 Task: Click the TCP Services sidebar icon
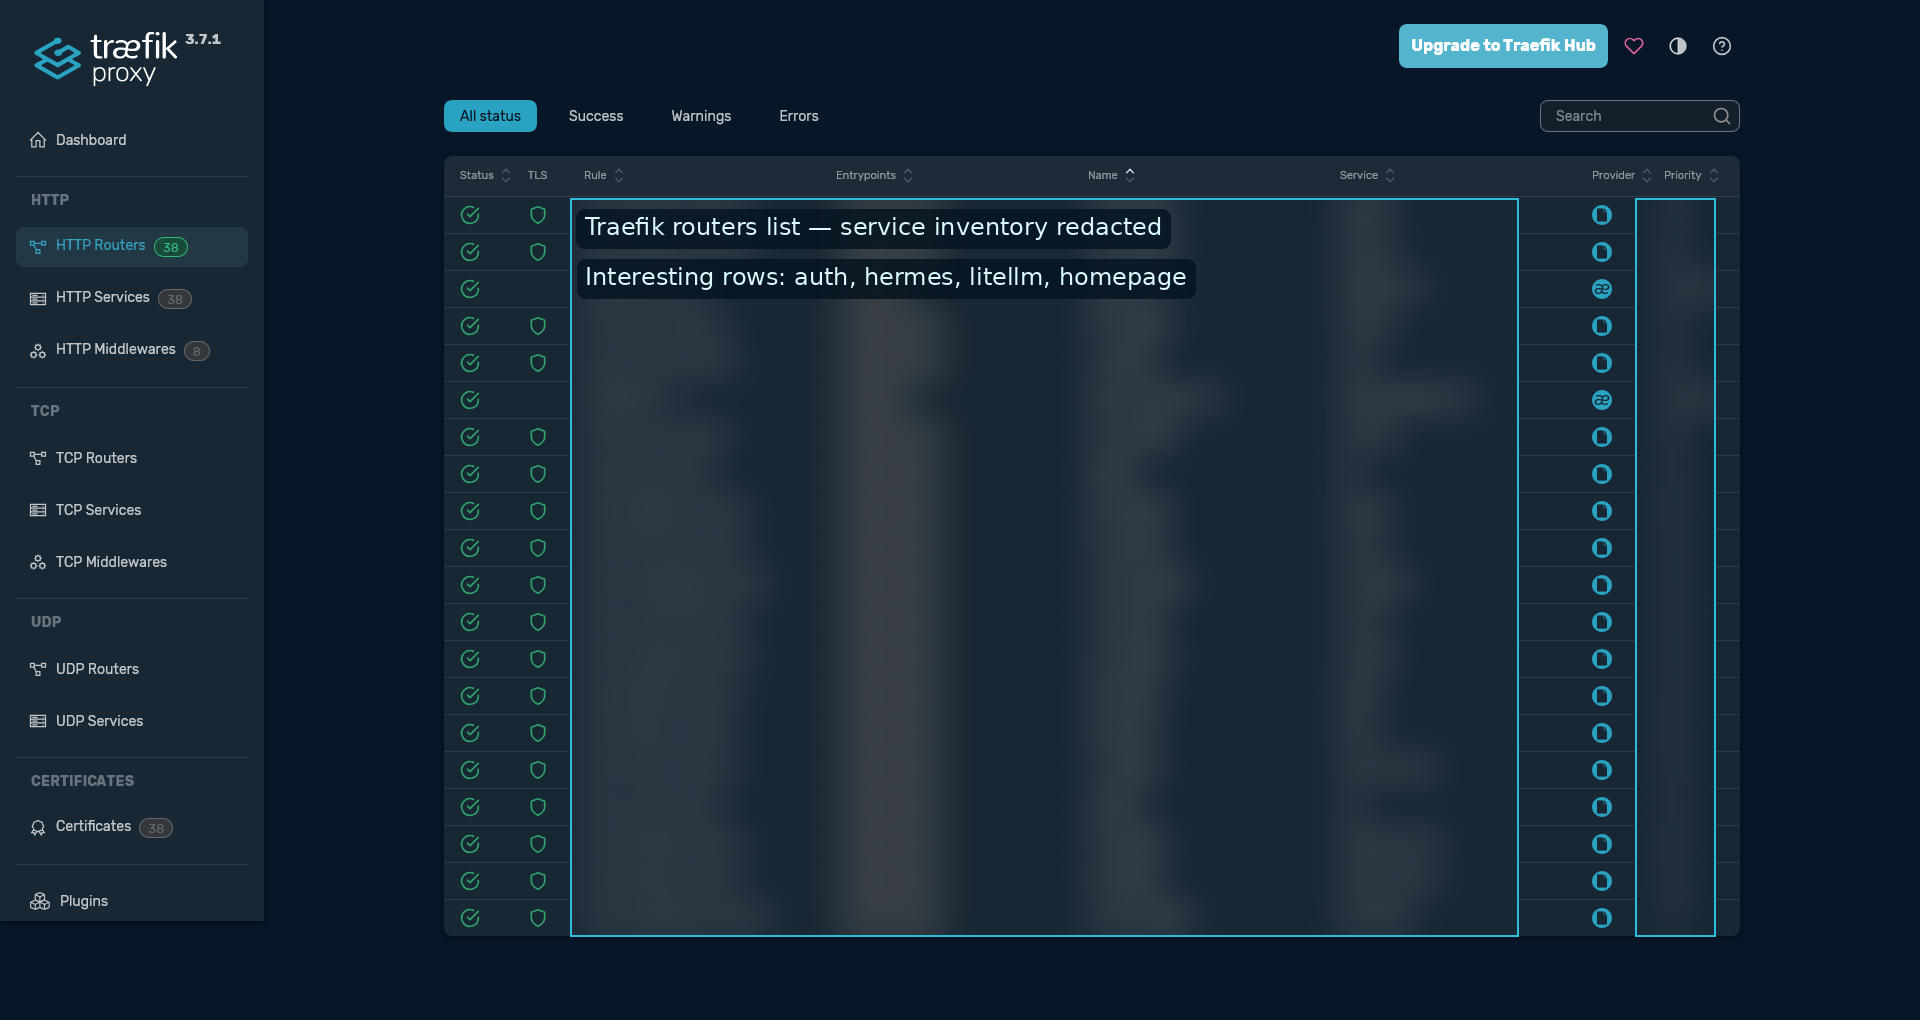click(x=38, y=510)
